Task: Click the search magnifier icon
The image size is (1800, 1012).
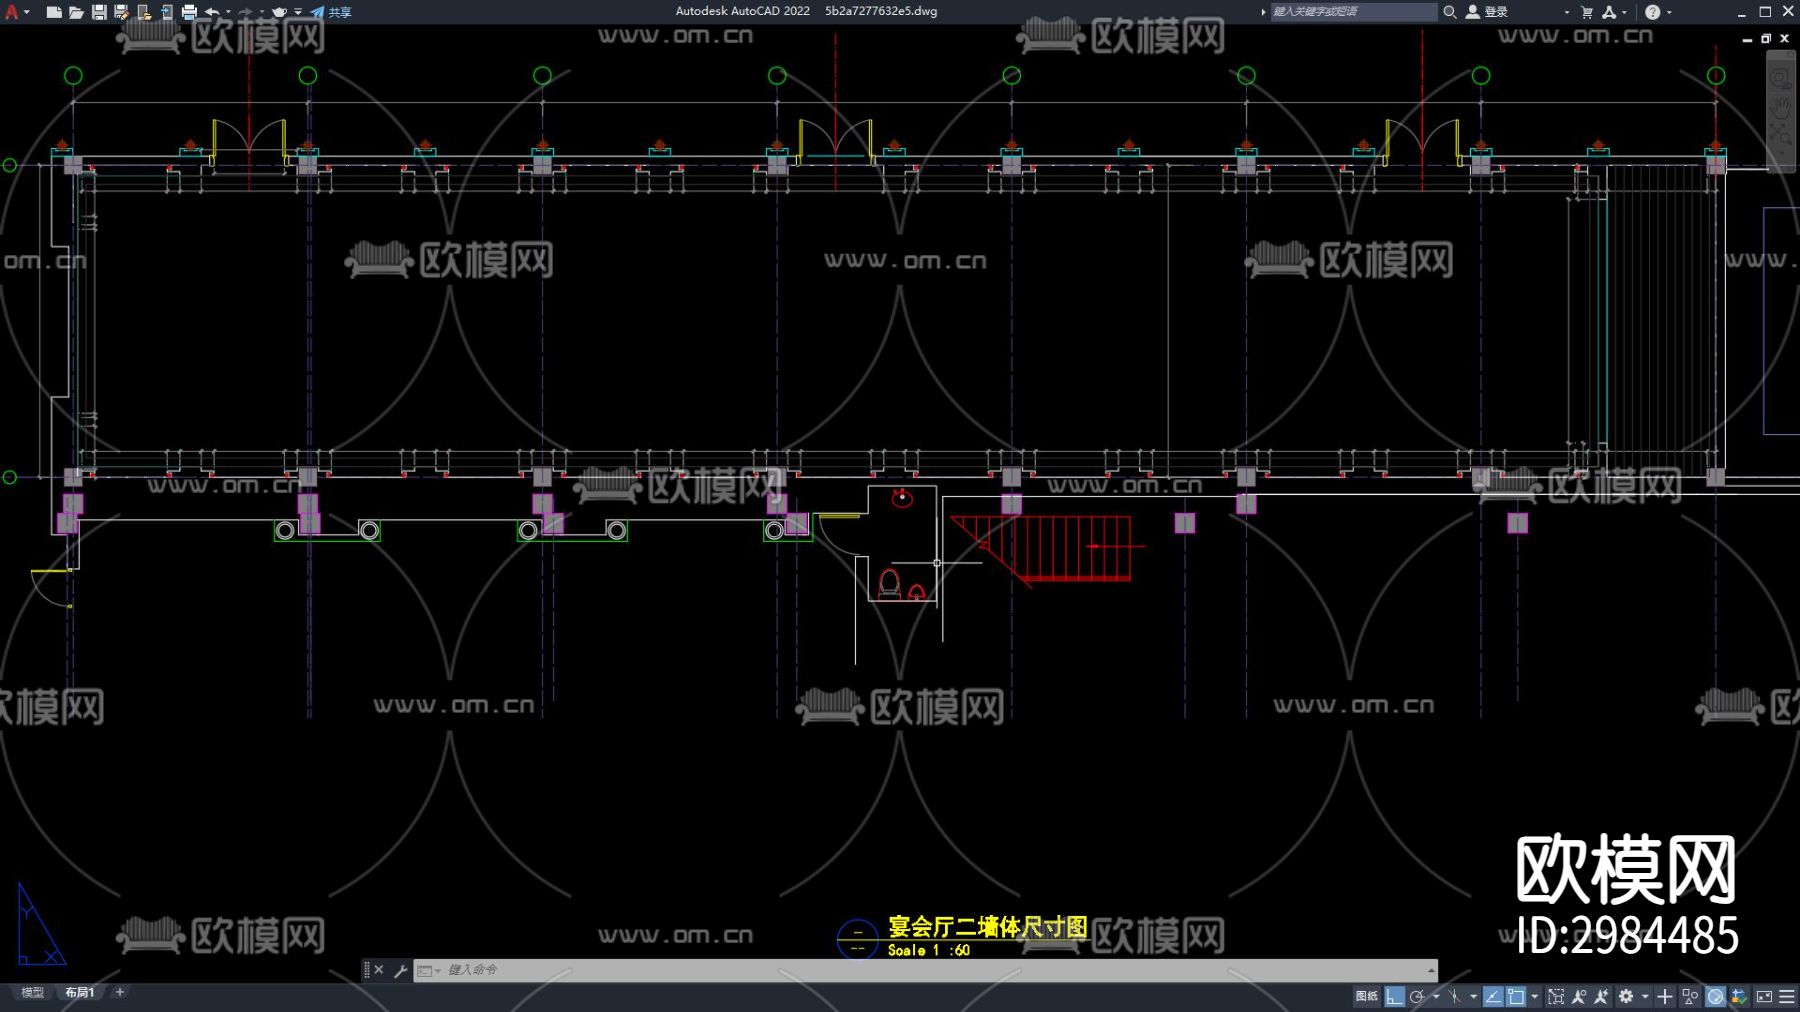Action: point(1449,12)
